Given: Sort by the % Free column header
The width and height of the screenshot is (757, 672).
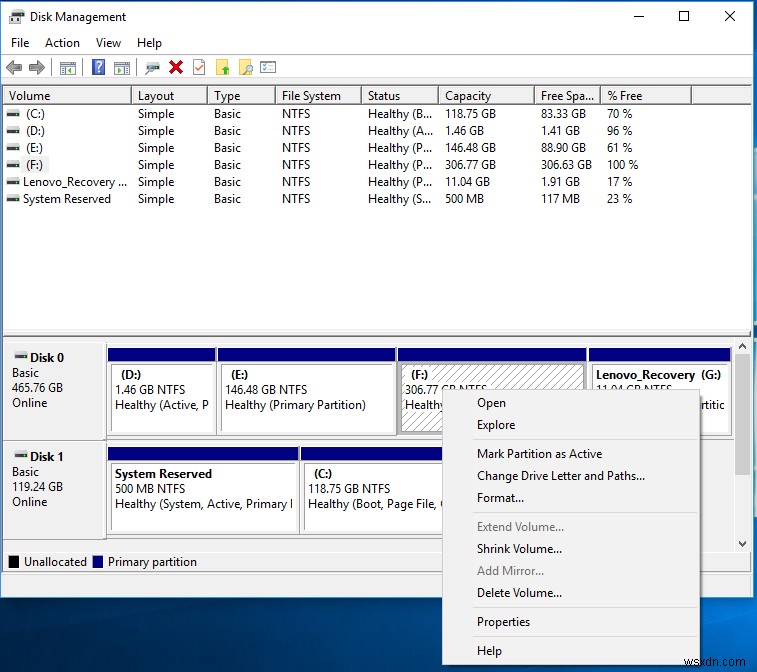Looking at the screenshot, I should pos(646,96).
